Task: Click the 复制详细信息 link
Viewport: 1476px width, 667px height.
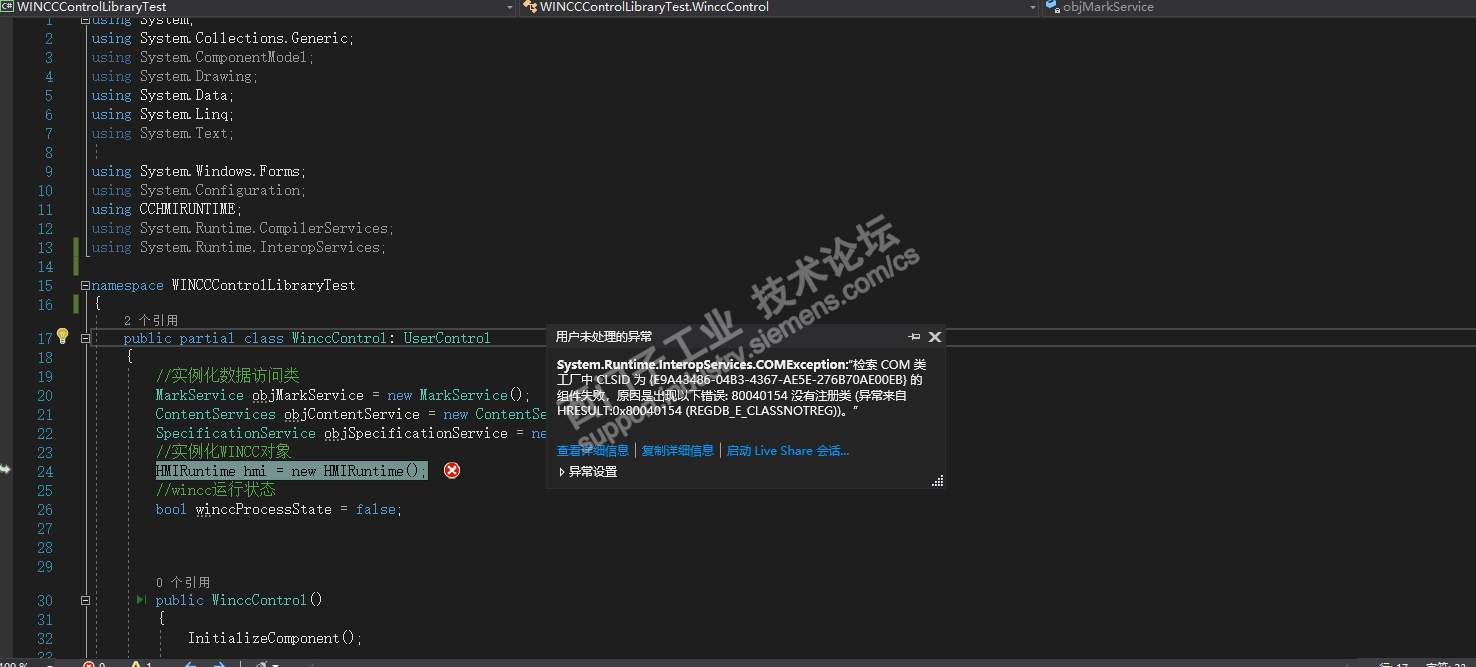Action: [x=678, y=450]
